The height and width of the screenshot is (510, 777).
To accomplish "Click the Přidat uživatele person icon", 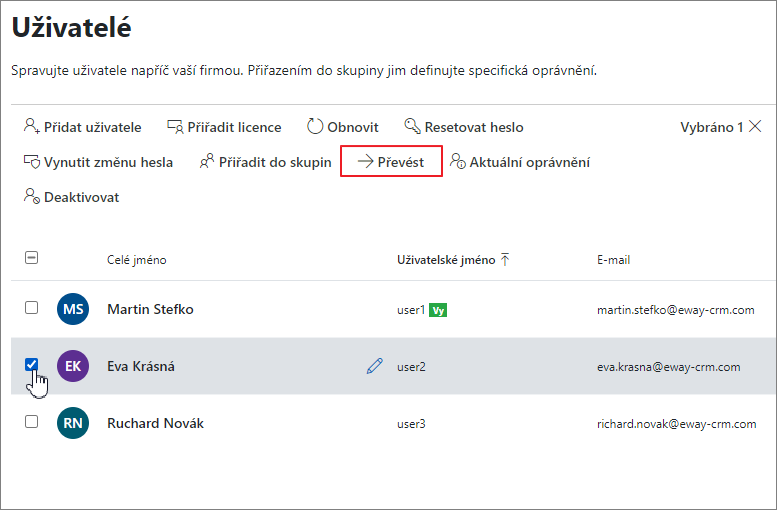I will [x=32, y=126].
